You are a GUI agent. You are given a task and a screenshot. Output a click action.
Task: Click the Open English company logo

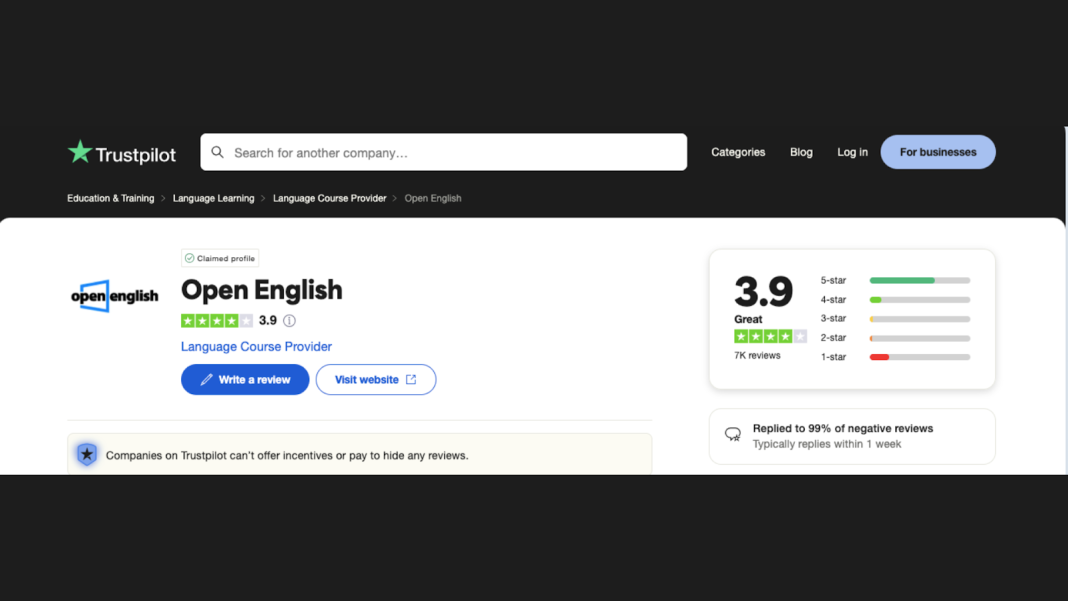[x=114, y=296]
